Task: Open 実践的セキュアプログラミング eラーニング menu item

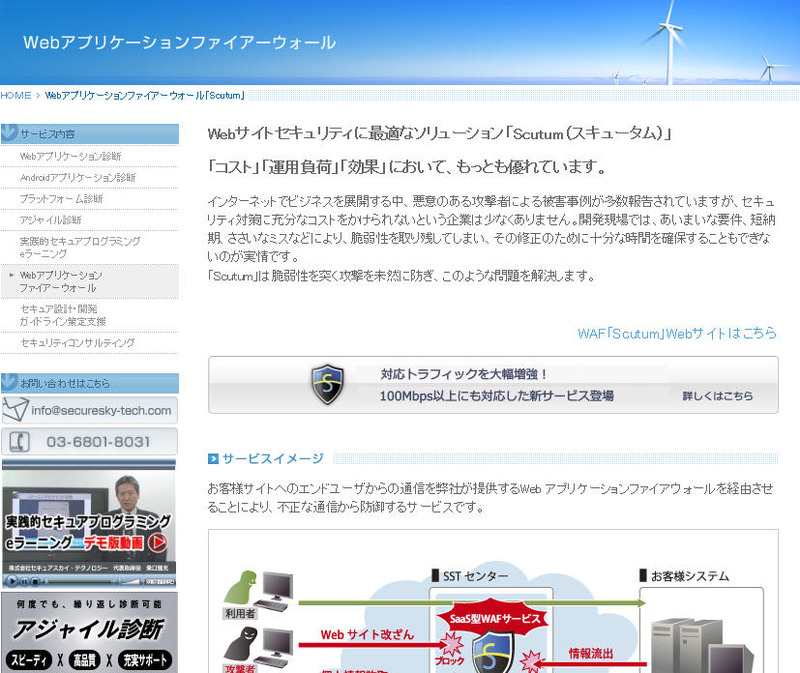Action: tap(80, 248)
